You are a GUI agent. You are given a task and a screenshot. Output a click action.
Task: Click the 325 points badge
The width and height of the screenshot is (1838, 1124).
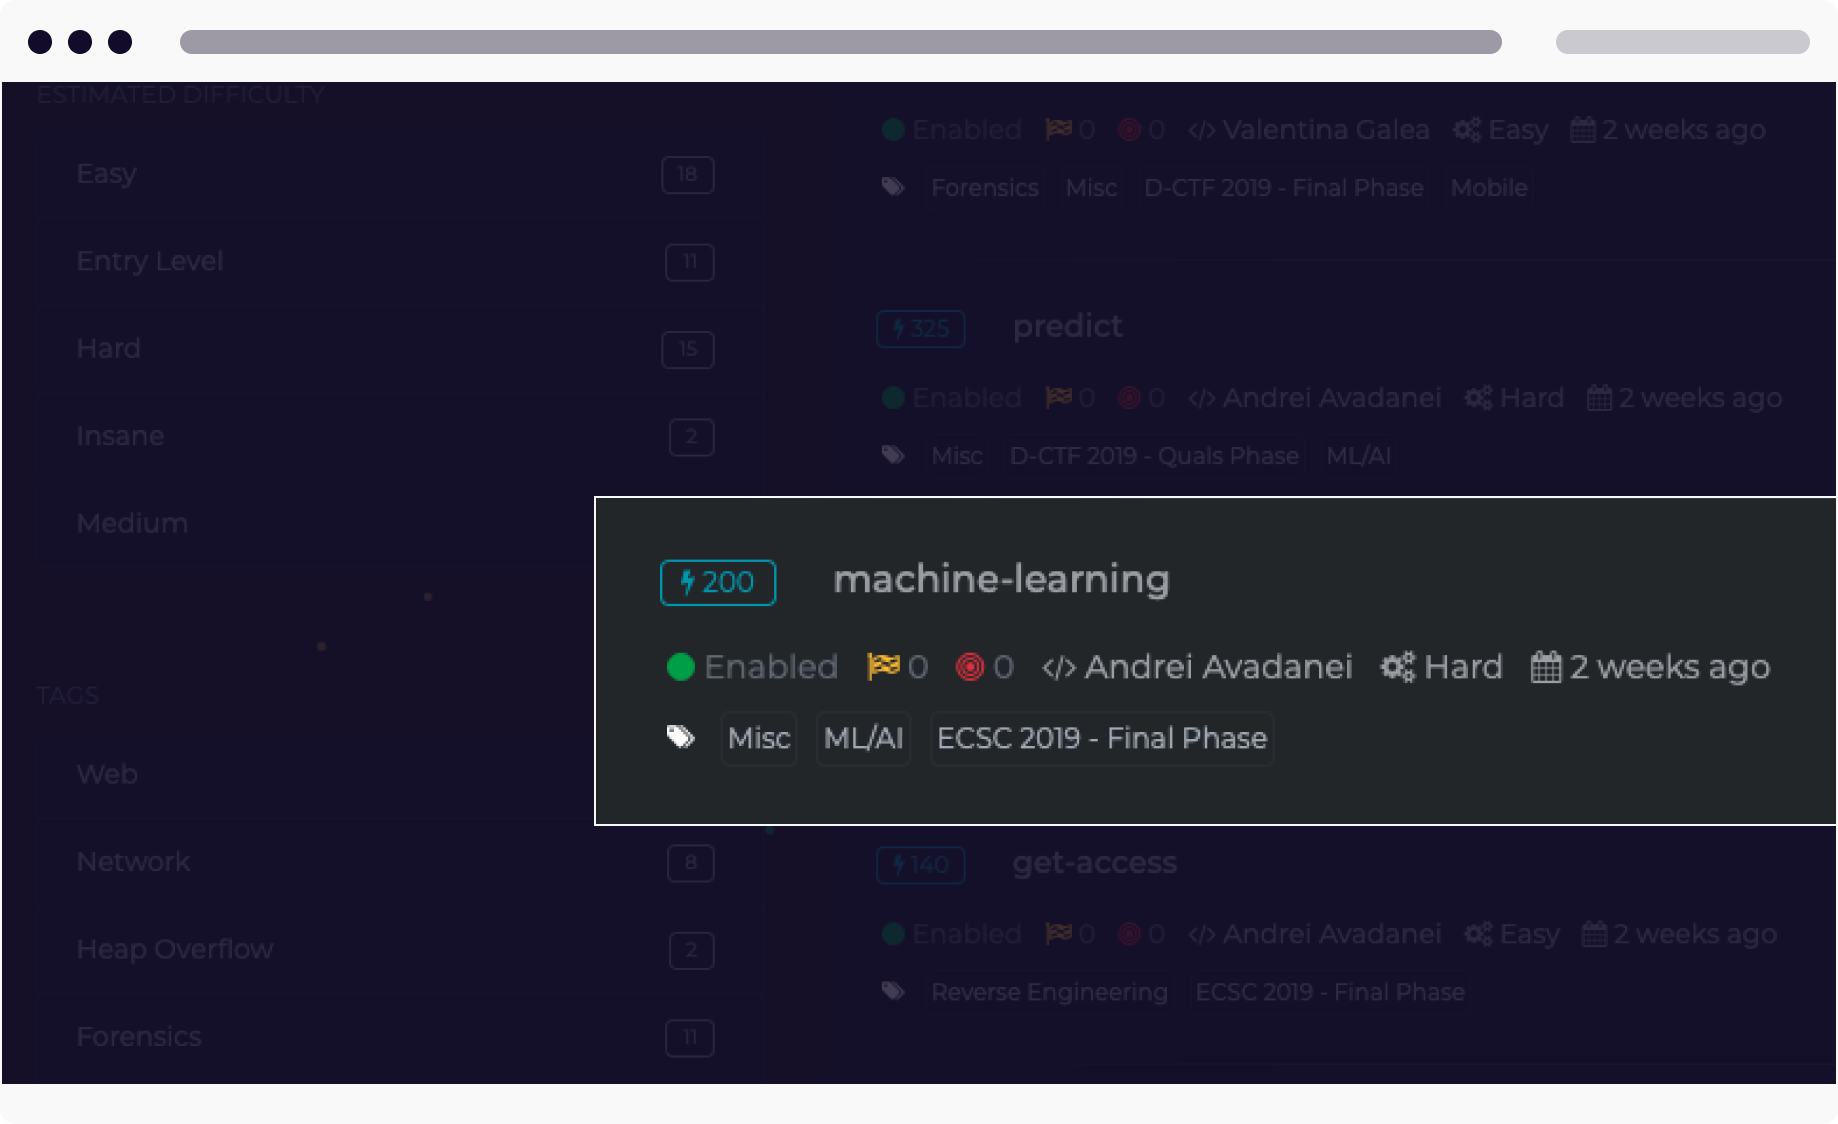(x=921, y=329)
